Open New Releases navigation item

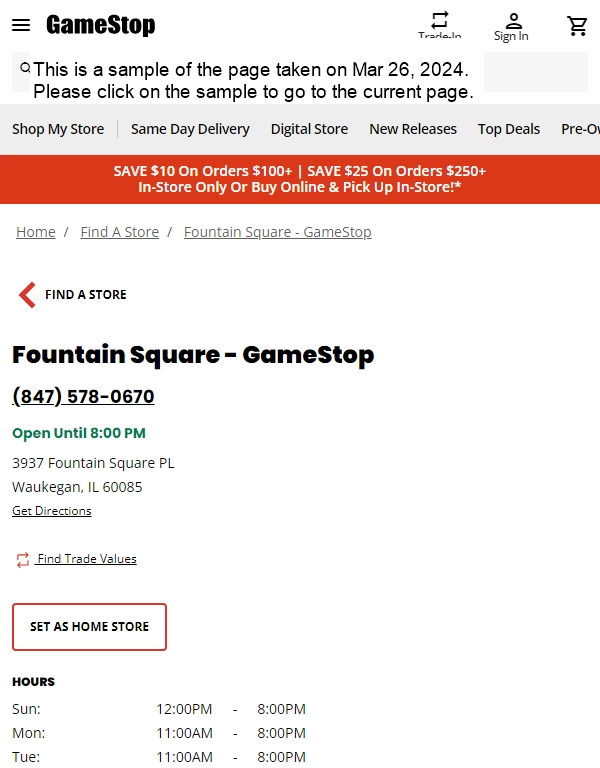click(x=413, y=129)
